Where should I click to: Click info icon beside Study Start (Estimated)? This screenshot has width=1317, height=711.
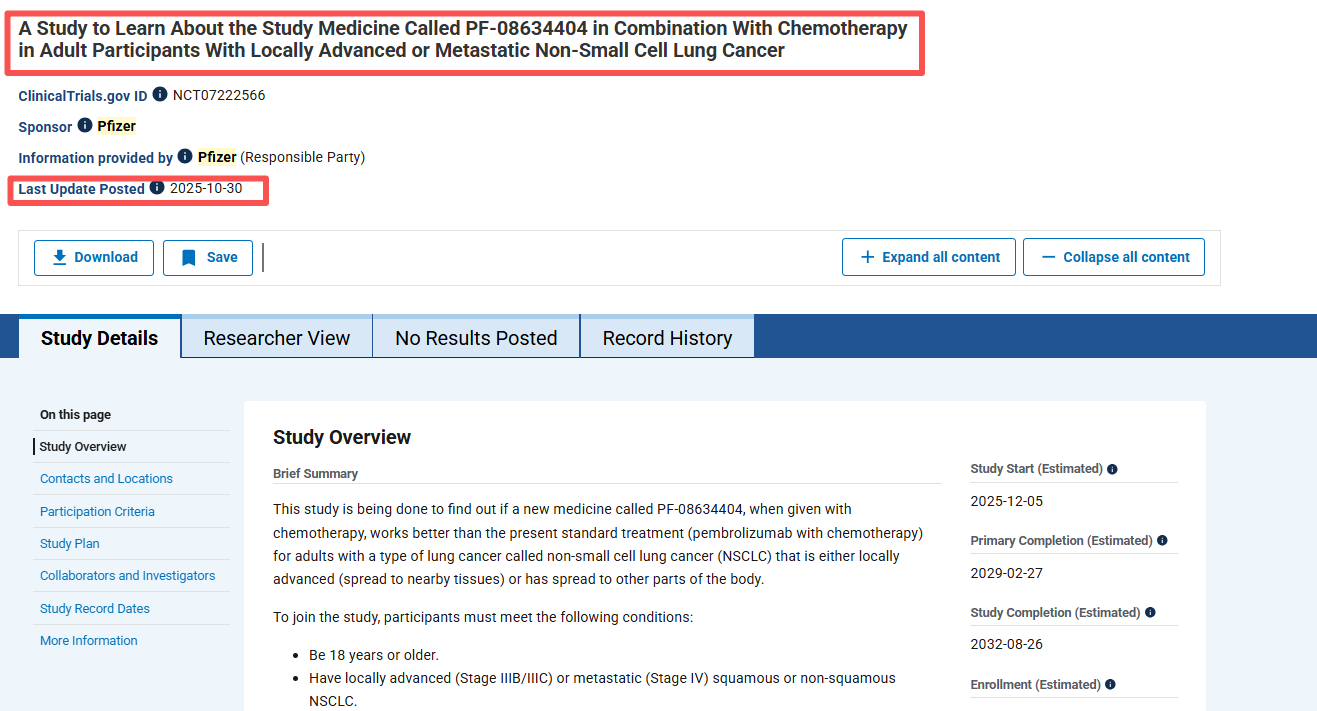[x=1112, y=469]
